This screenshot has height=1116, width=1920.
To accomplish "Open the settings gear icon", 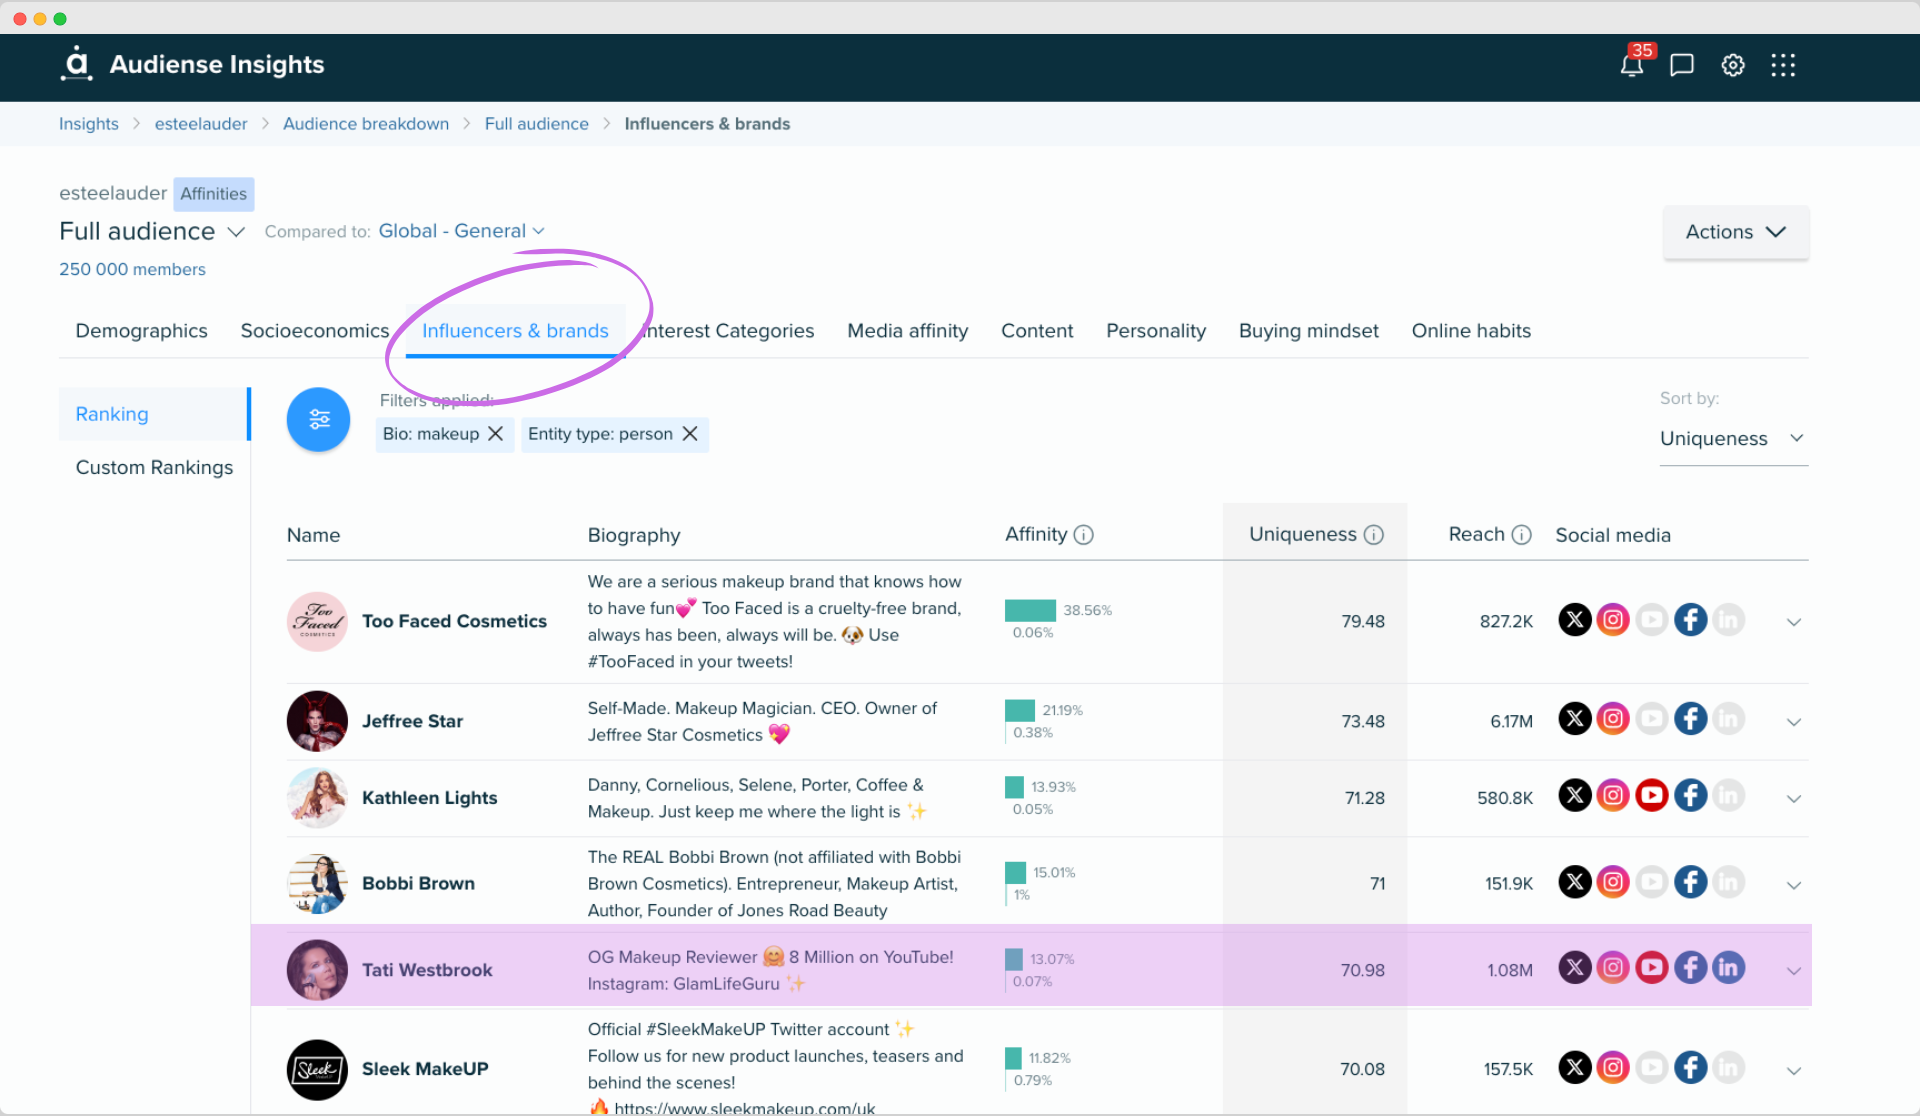I will coord(1734,64).
